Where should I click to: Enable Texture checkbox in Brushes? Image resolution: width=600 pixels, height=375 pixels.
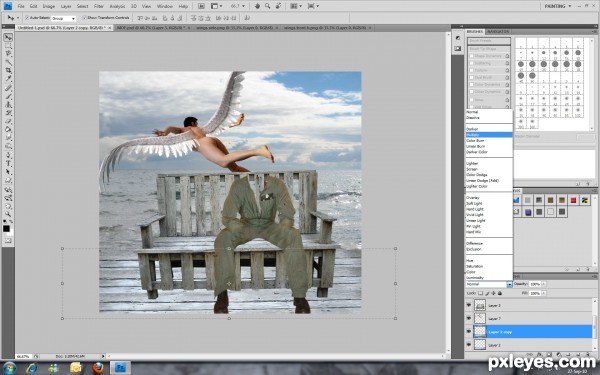coord(472,71)
